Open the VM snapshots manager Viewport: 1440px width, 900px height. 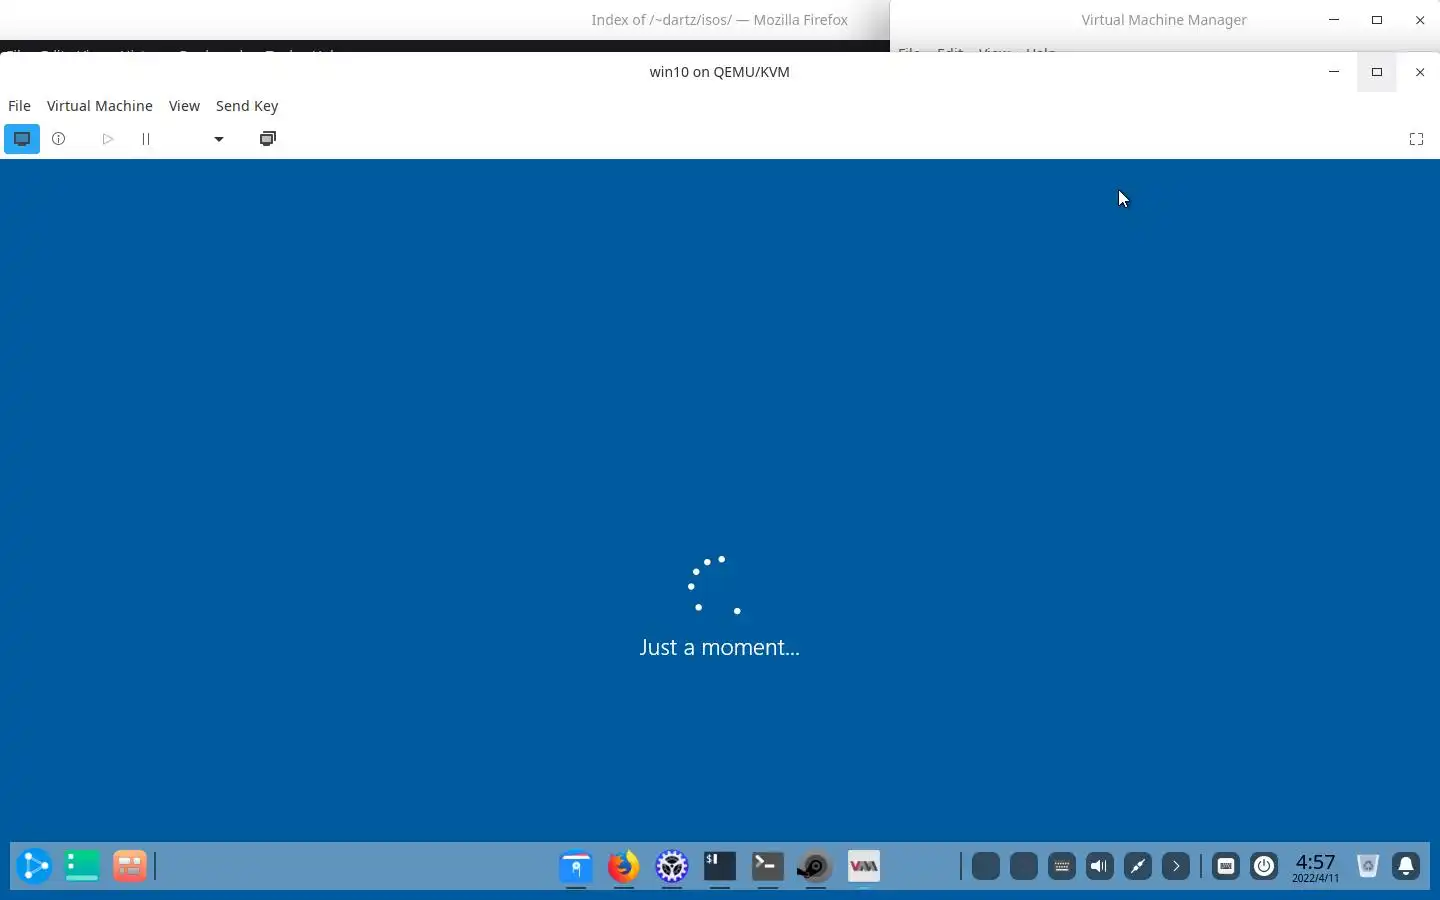pyautogui.click(x=268, y=139)
